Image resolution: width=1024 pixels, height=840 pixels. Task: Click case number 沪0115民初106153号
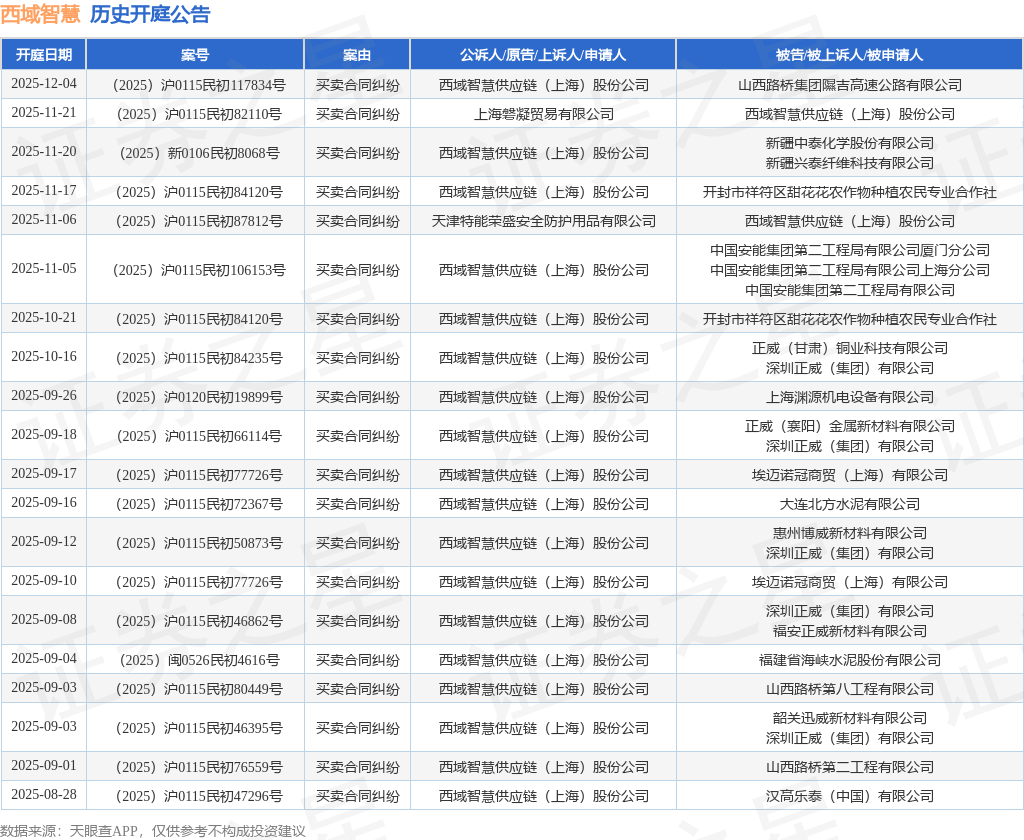click(x=223, y=270)
